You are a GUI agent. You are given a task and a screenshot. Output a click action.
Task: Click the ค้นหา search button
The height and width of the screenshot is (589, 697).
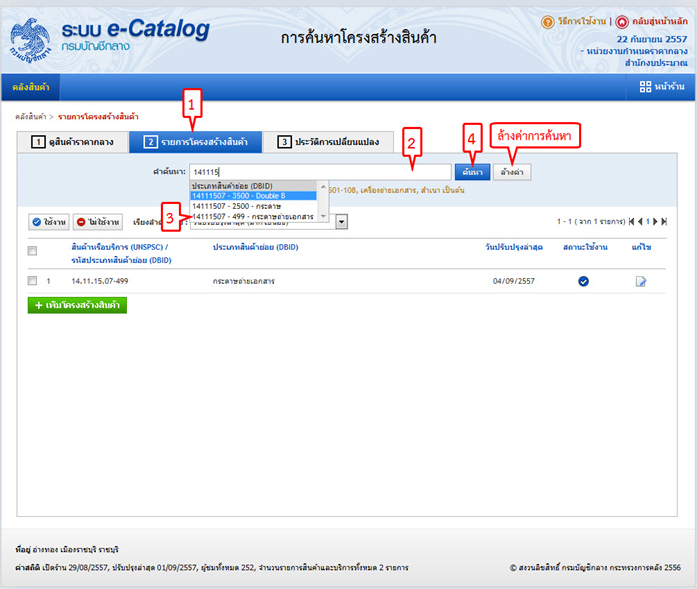[473, 172]
